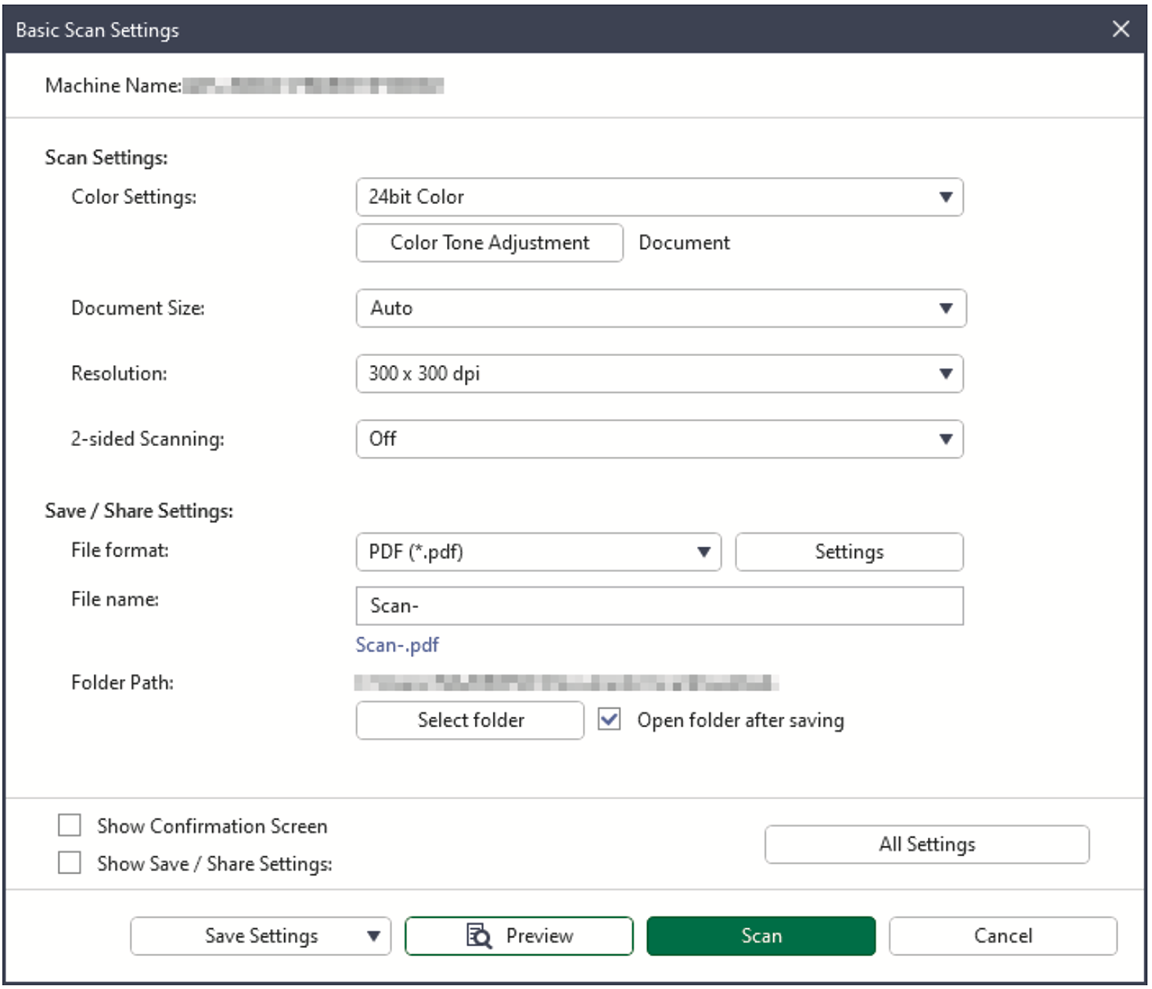Click the Save Settings dropdown arrow
This screenshot has width=1152, height=989.
coord(373,937)
